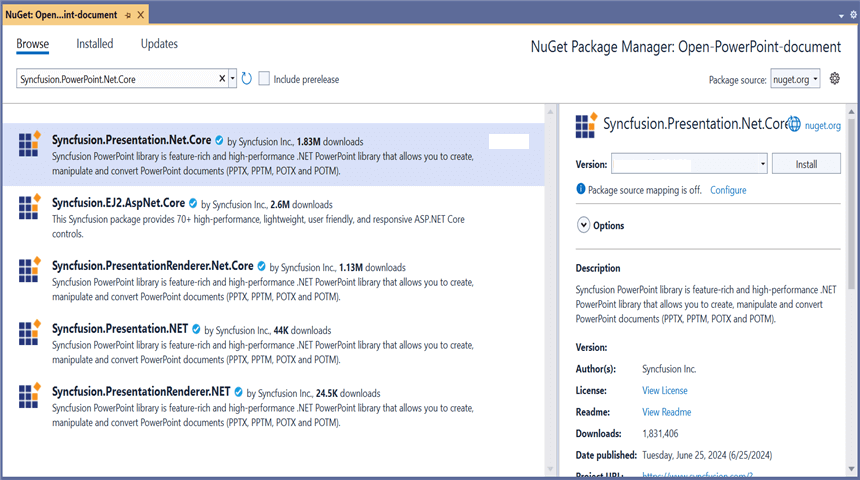The image size is (860, 480).
Task: Click verified badge next to Syncfusion.Presentation.Net.Core
Action: pyautogui.click(x=219, y=140)
